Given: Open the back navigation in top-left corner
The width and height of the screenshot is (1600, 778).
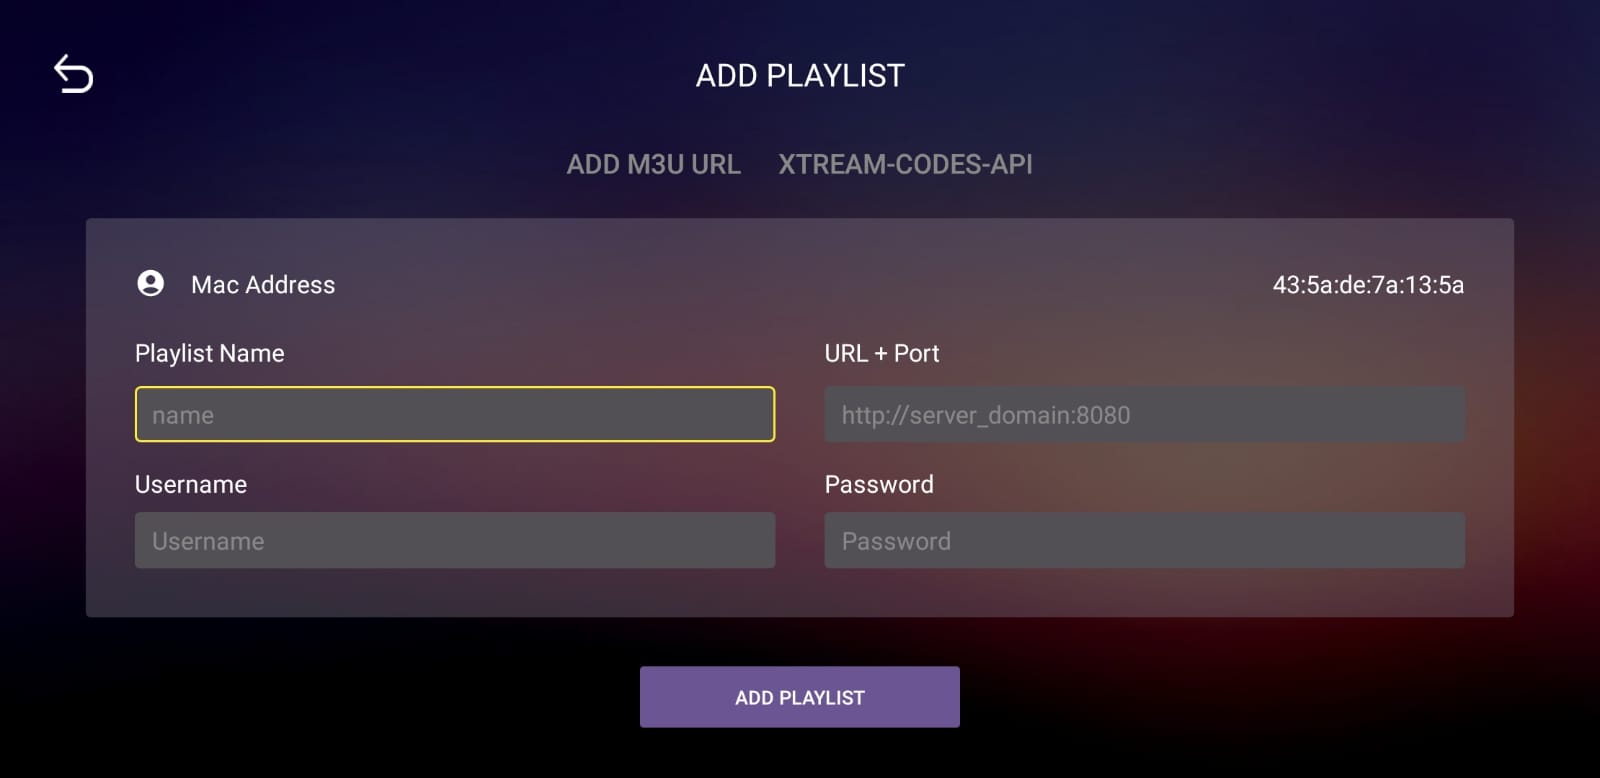Looking at the screenshot, I should [72, 72].
